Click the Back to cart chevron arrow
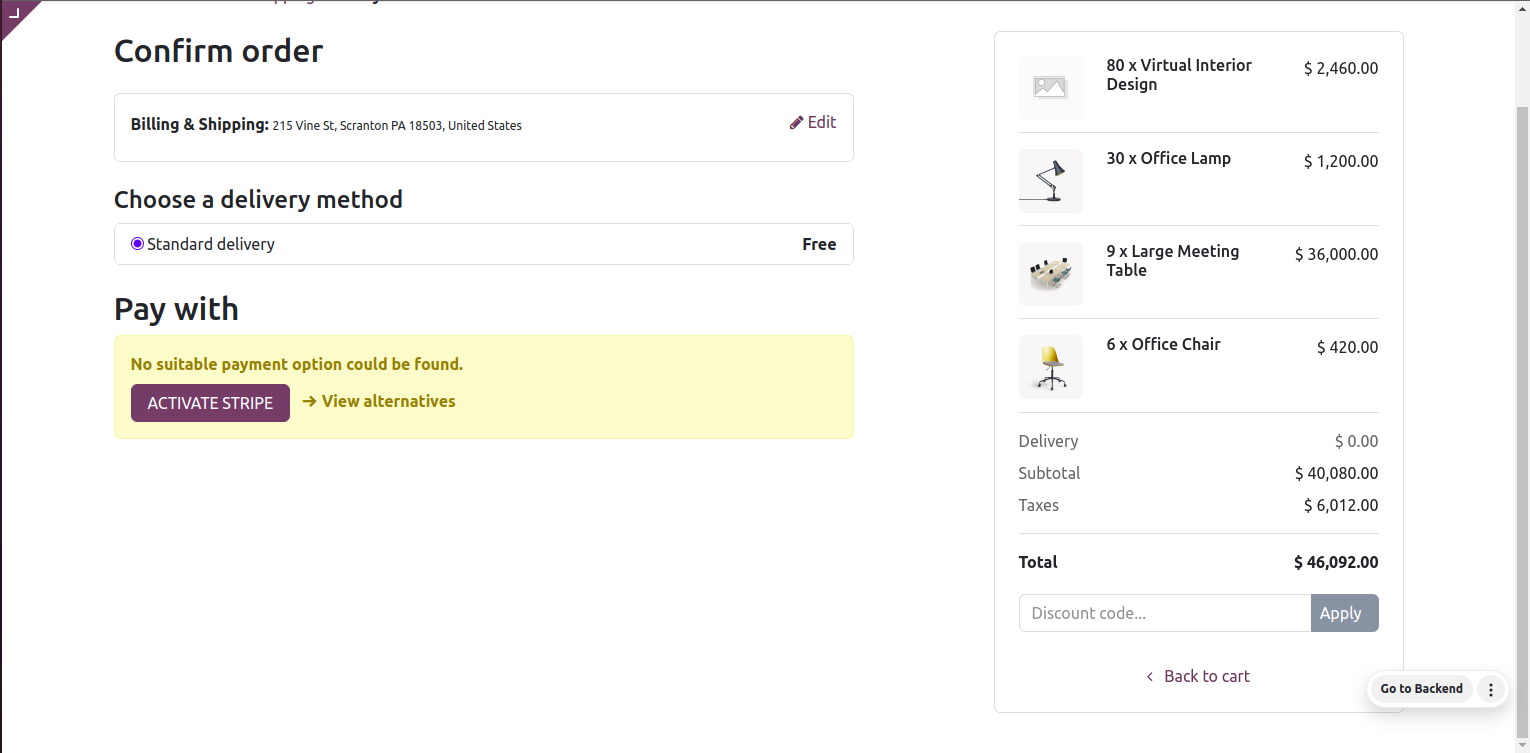Screen dimensions: 1530x753 pyautogui.click(x=1150, y=677)
